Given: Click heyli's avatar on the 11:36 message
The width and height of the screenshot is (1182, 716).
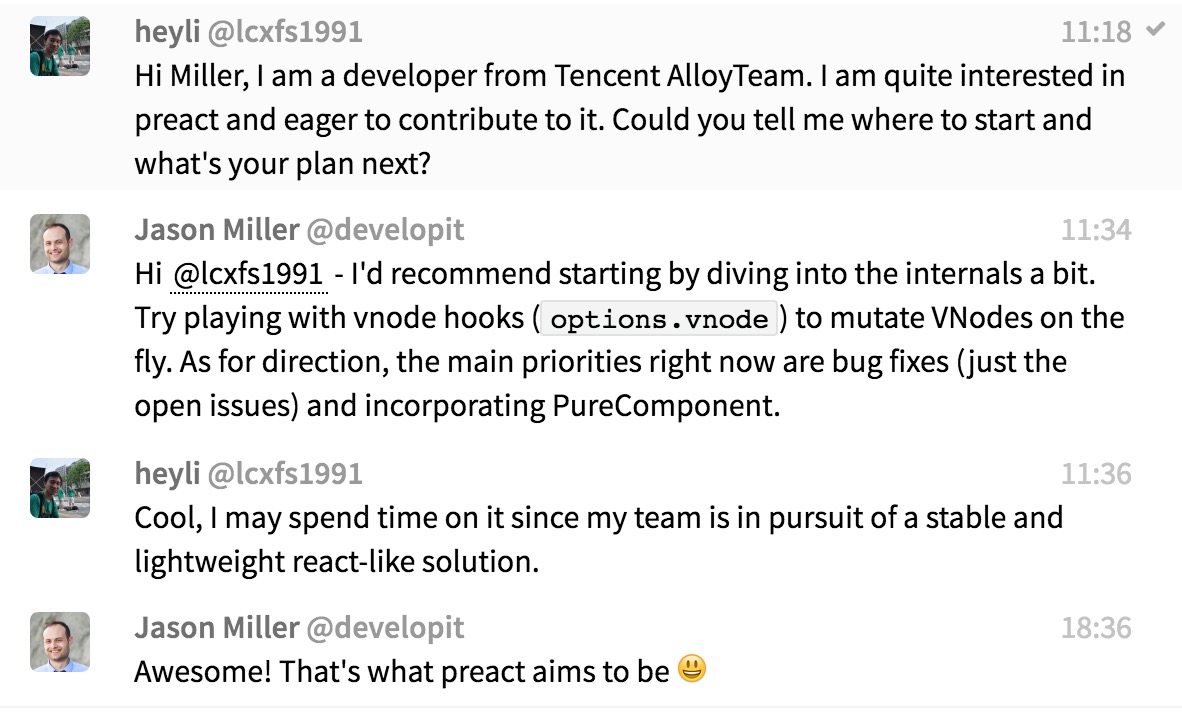Looking at the screenshot, I should point(60,488).
